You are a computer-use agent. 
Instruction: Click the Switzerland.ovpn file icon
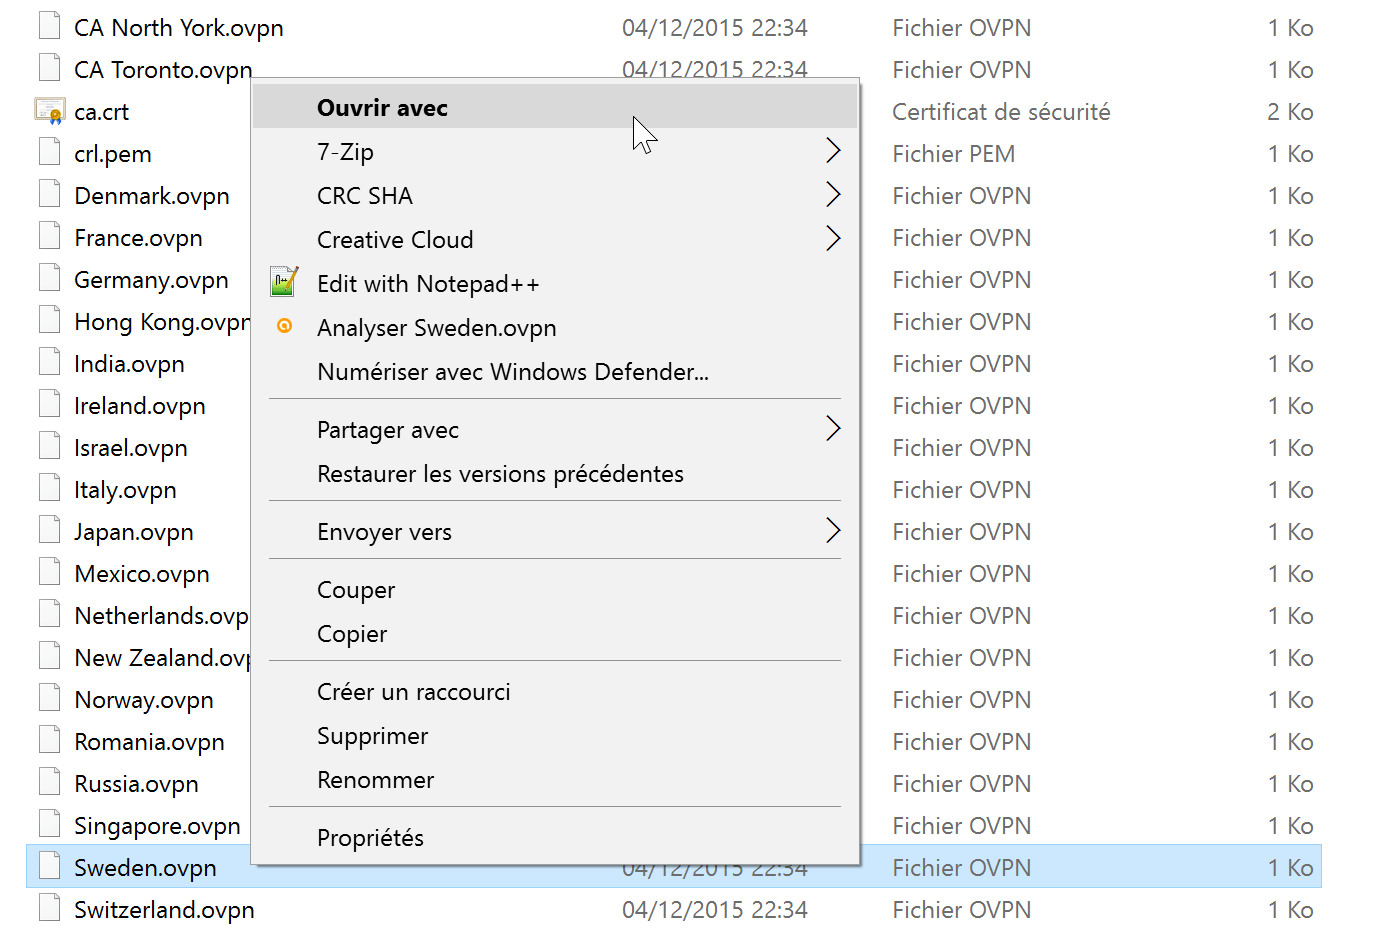(x=50, y=907)
